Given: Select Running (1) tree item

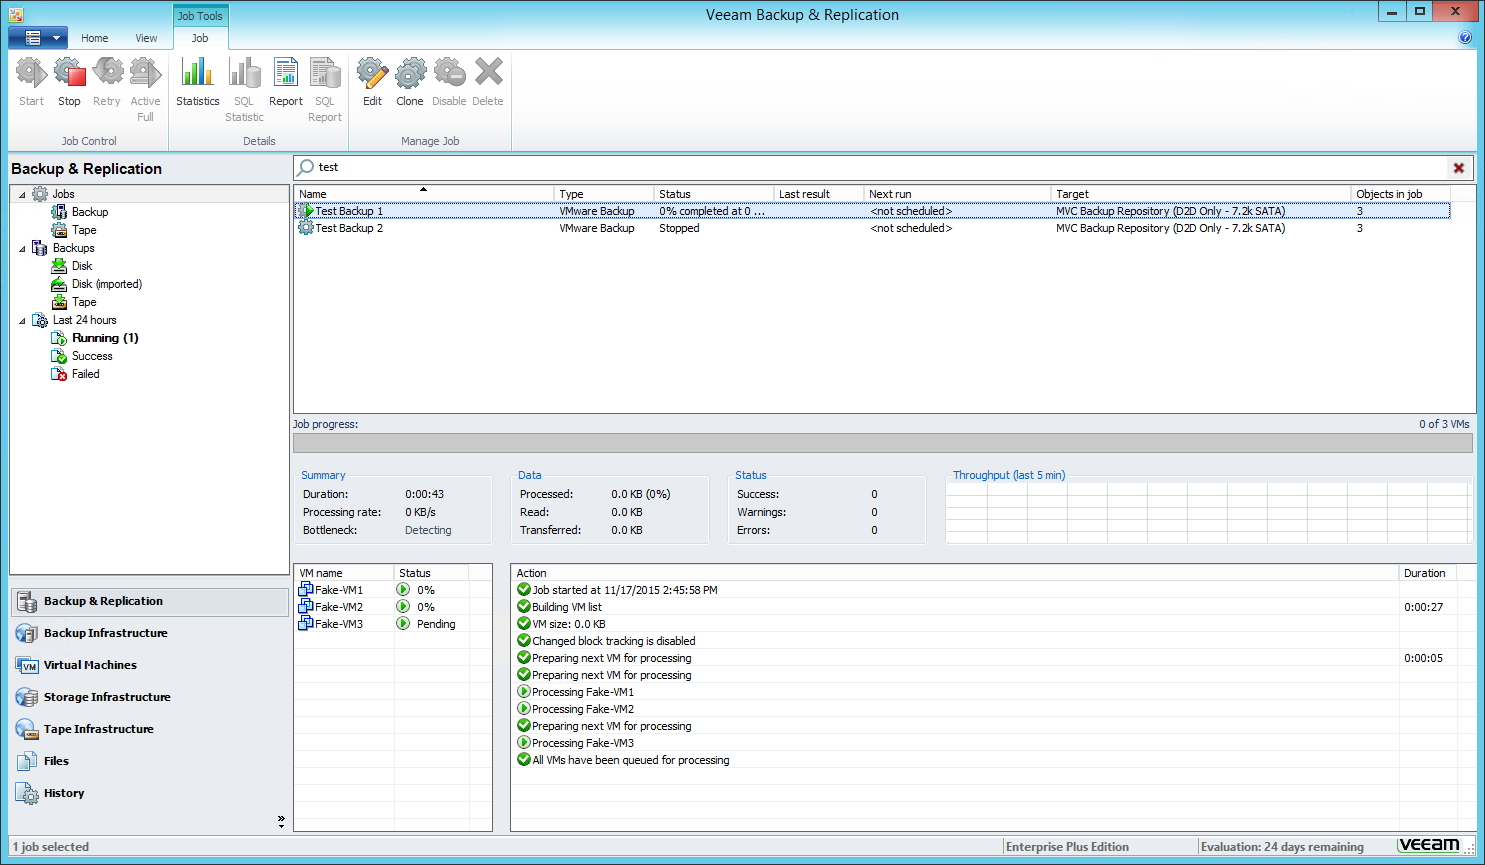Looking at the screenshot, I should (x=105, y=338).
